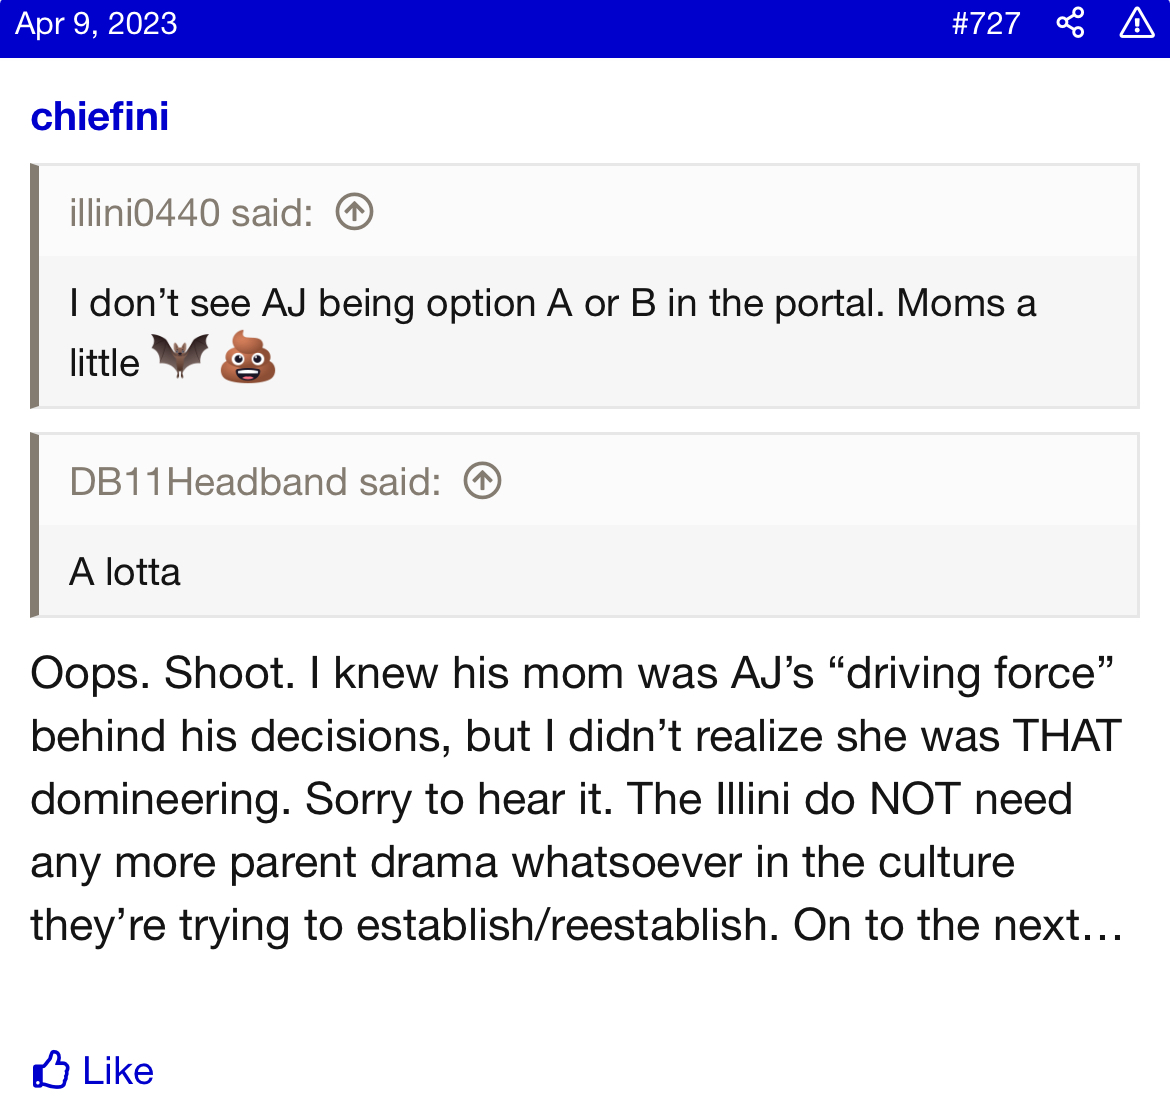Click the post body starting with "Oops. Shoot."
The image size is (1170, 1113).
click(575, 799)
